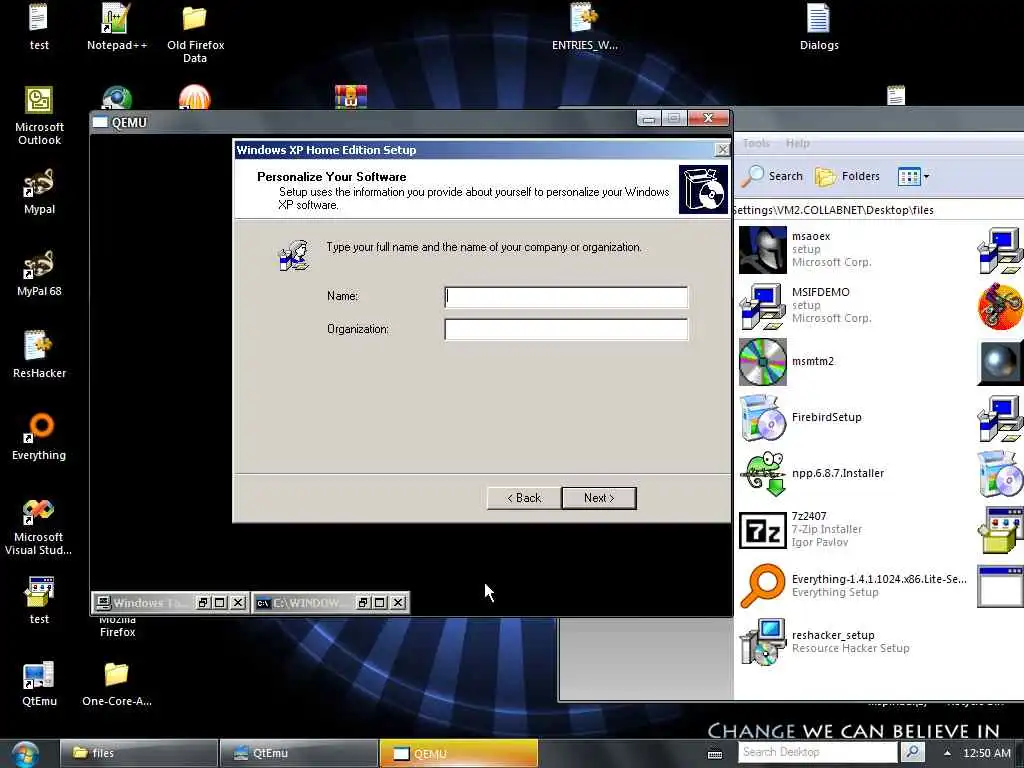Open on-screen keyboard tray icon
Viewport: 1024px width, 768px height.
coord(715,754)
